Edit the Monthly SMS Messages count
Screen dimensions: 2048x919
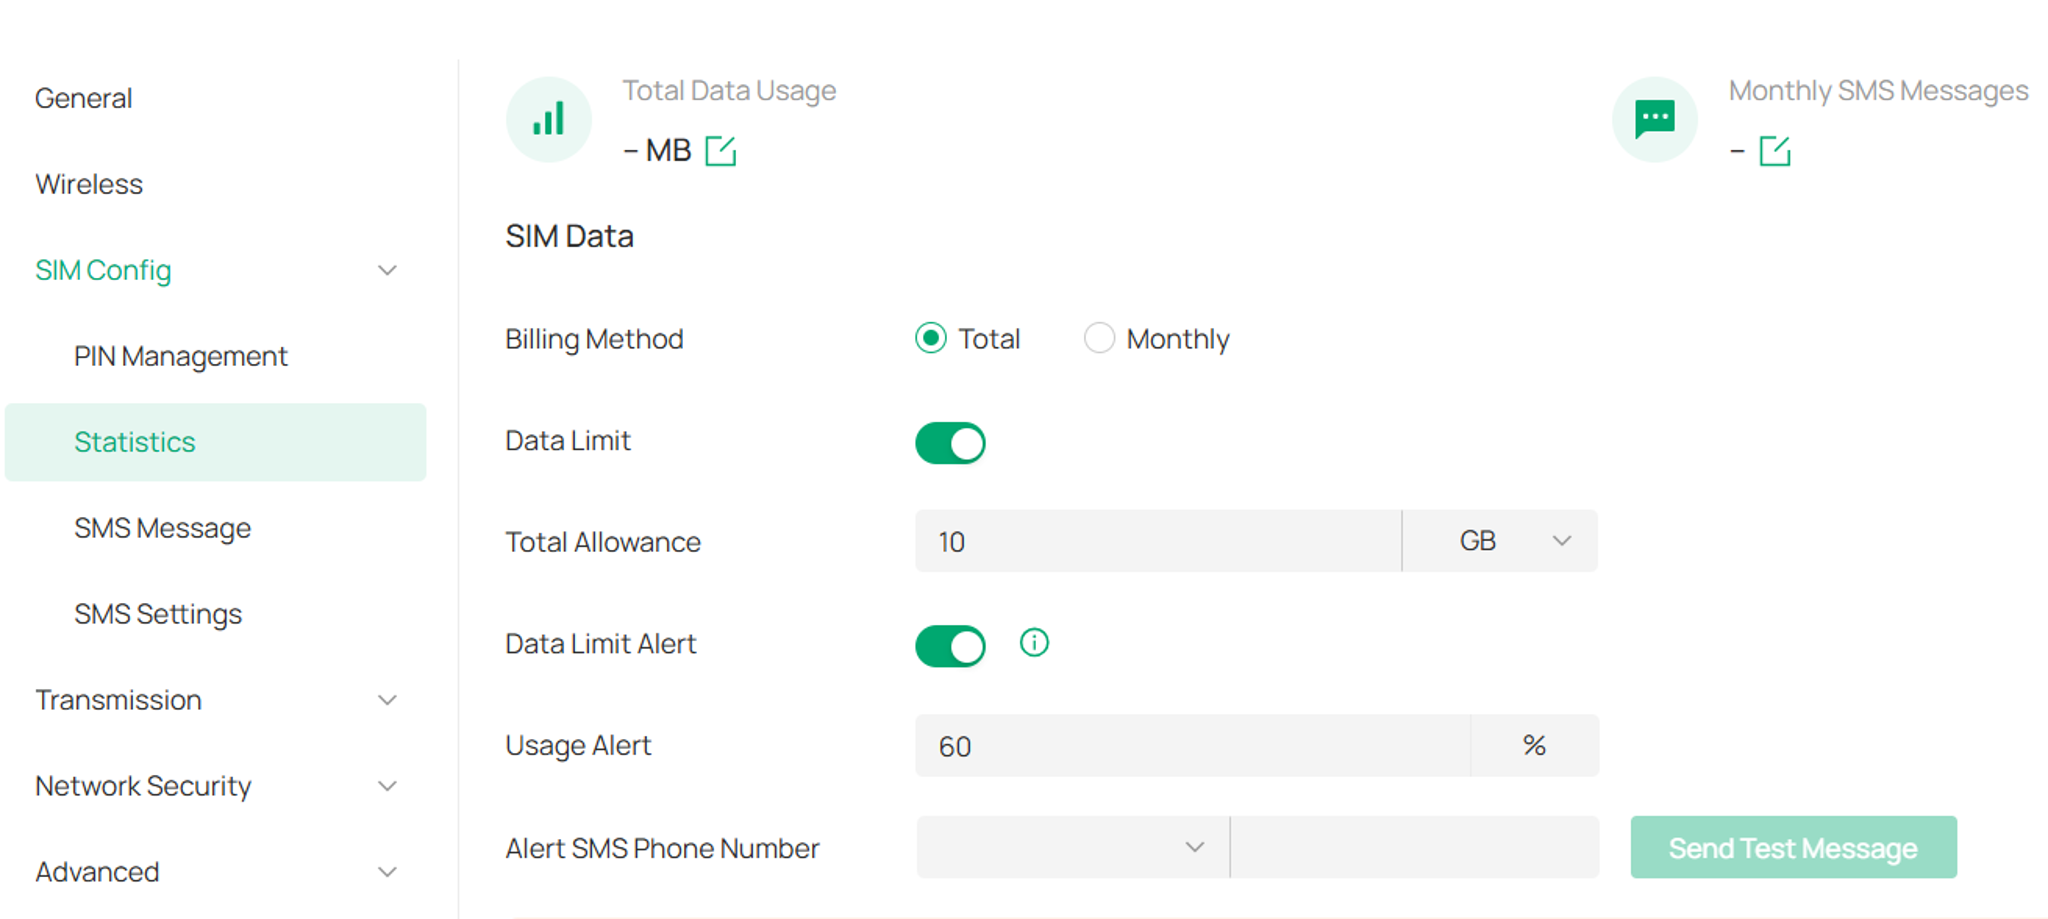(x=1775, y=151)
